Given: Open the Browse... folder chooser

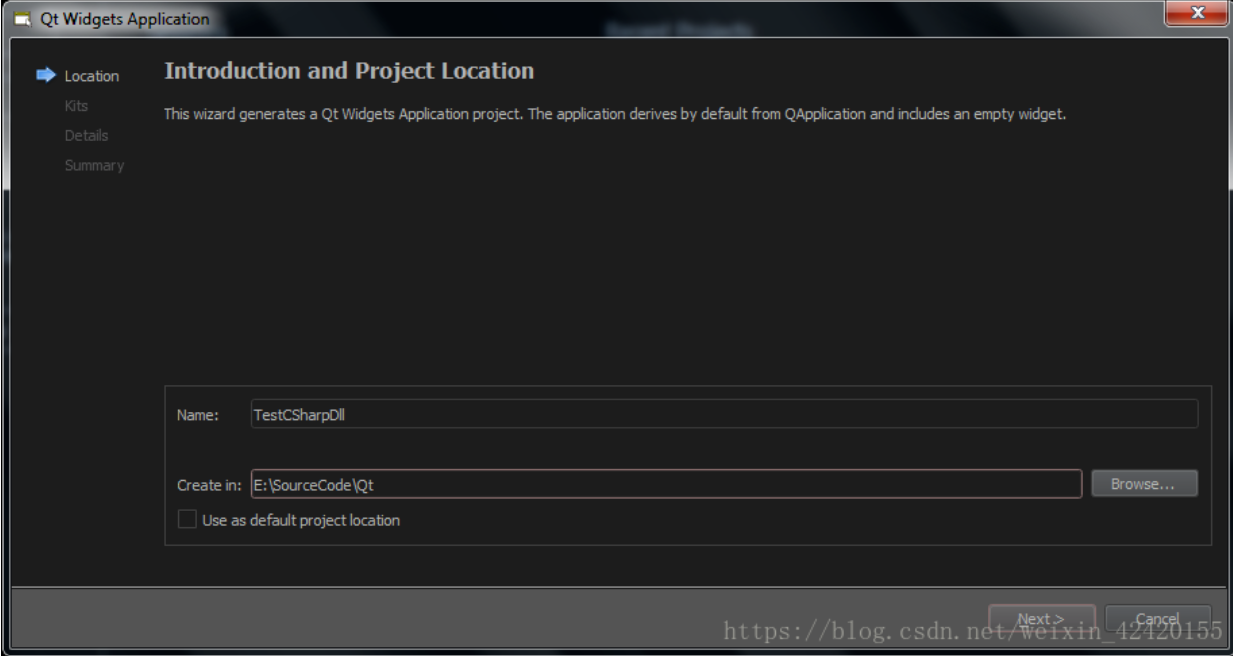Looking at the screenshot, I should tap(1144, 484).
